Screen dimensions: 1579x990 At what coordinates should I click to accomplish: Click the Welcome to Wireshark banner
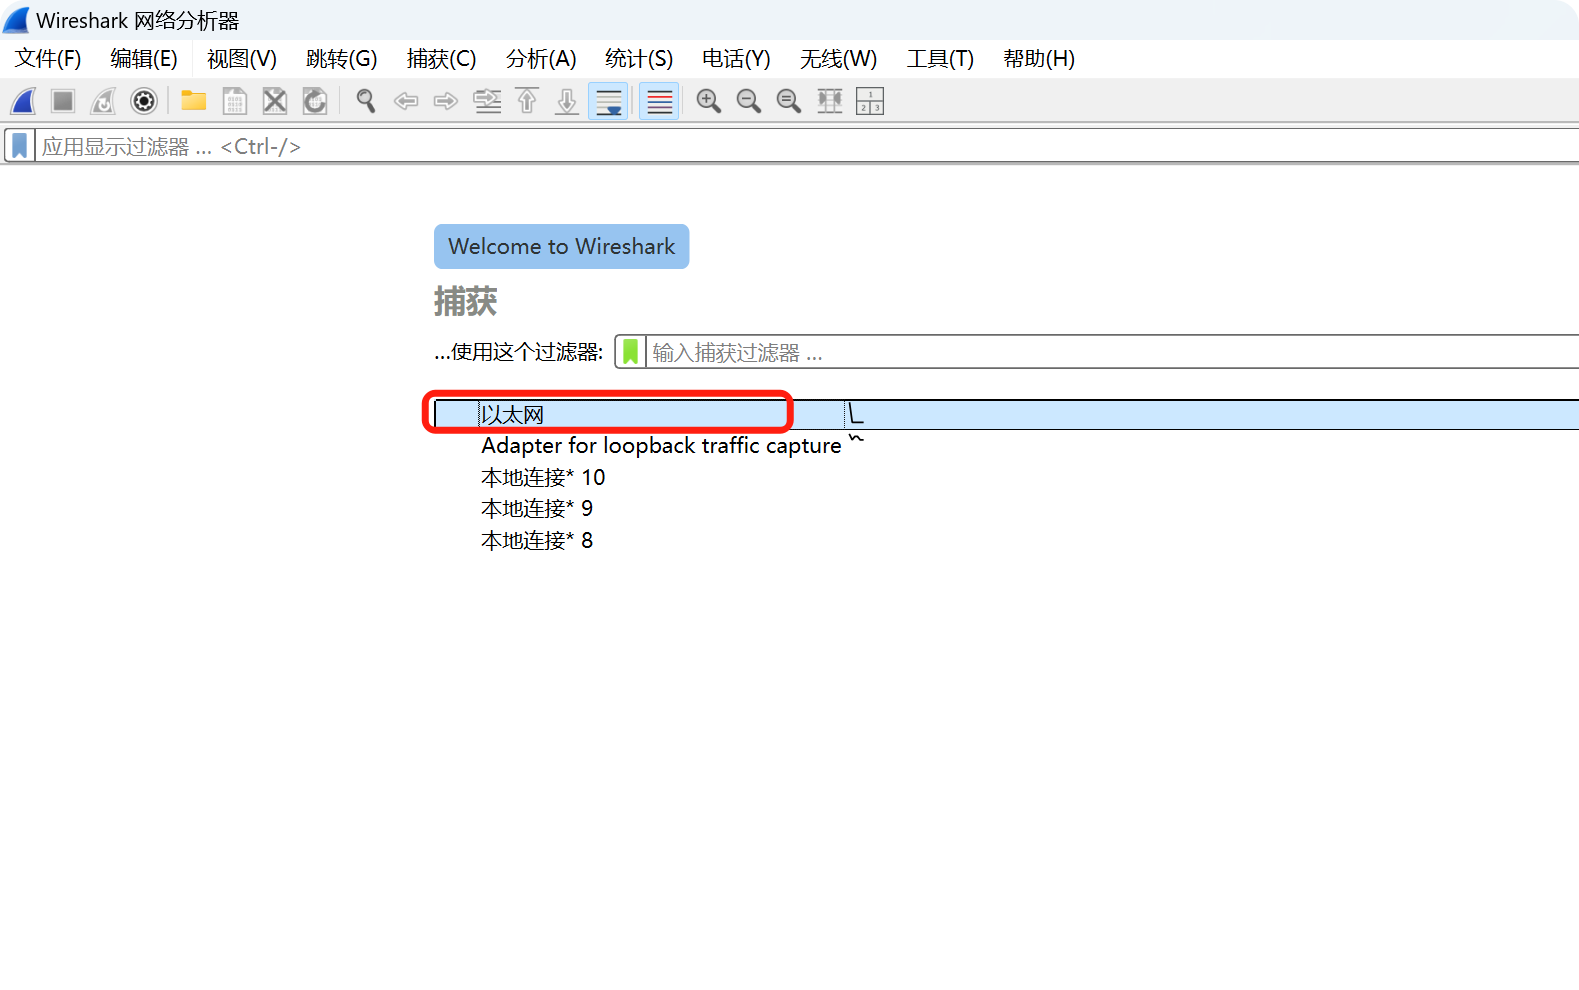561,246
